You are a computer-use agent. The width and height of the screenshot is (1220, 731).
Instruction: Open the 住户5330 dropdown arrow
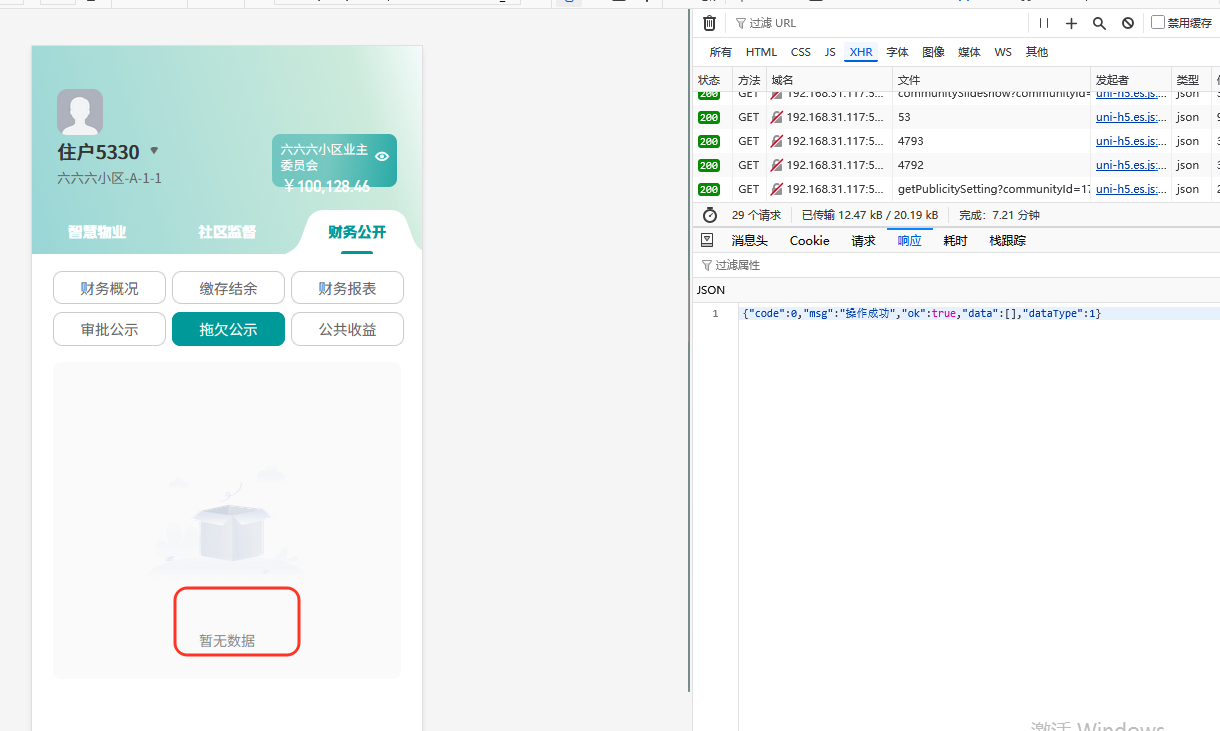[x=155, y=150]
